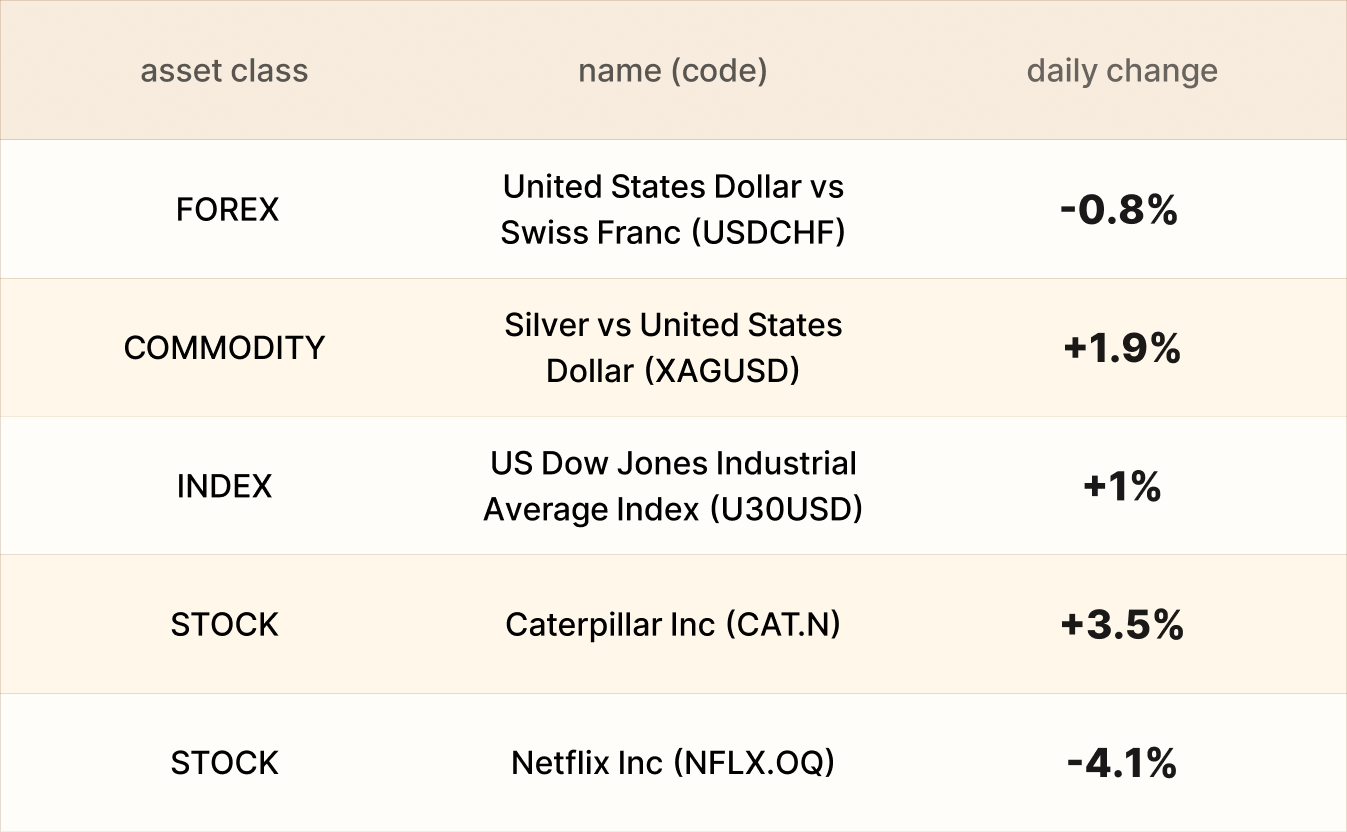Select the COMMODITY asset class cell
This screenshot has height=832, width=1347.
[x=224, y=348]
